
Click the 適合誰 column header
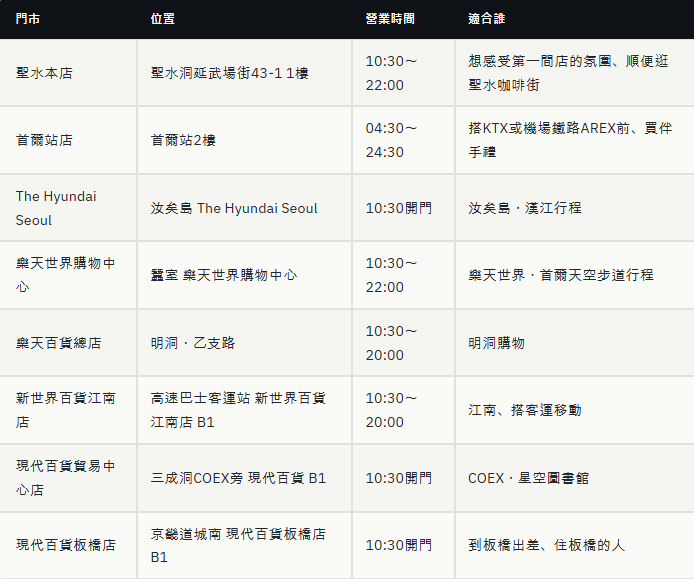(486, 19)
